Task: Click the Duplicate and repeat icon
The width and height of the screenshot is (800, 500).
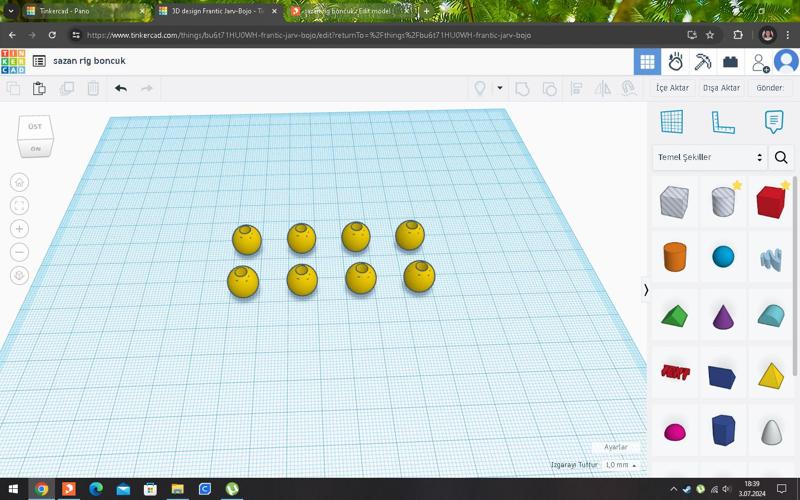Action: click(67, 88)
